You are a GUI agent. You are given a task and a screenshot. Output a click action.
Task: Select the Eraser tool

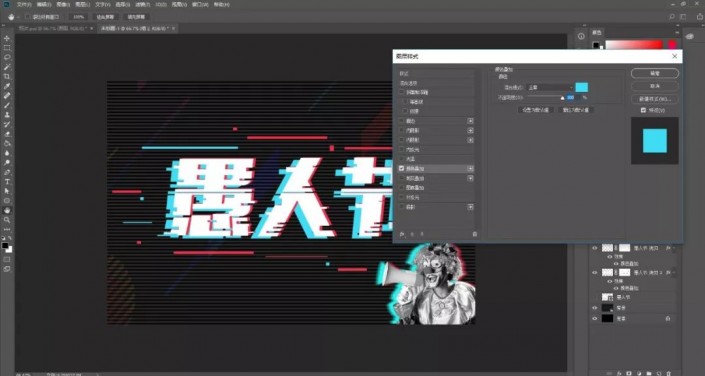(x=7, y=134)
